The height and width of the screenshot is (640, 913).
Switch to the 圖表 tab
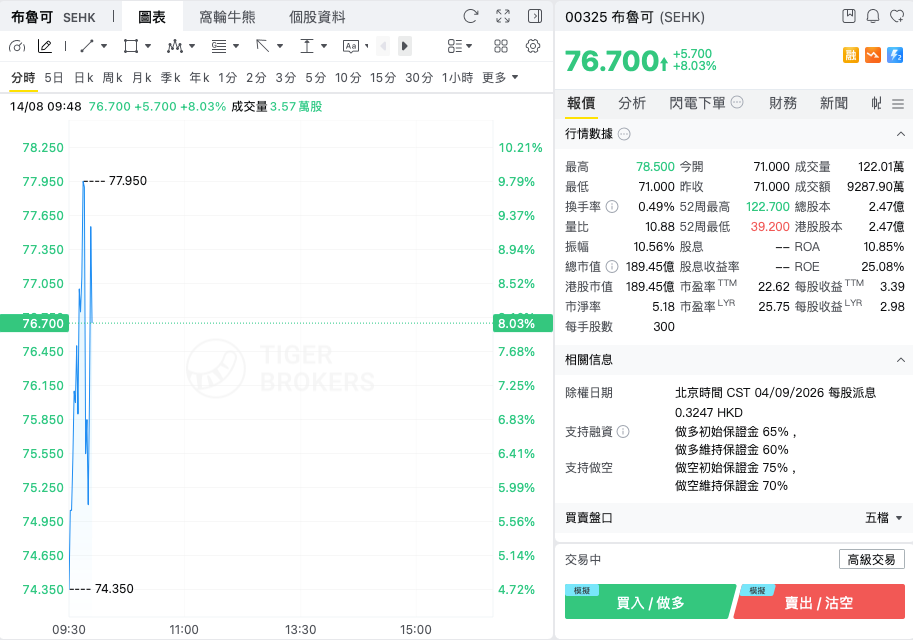pyautogui.click(x=152, y=17)
